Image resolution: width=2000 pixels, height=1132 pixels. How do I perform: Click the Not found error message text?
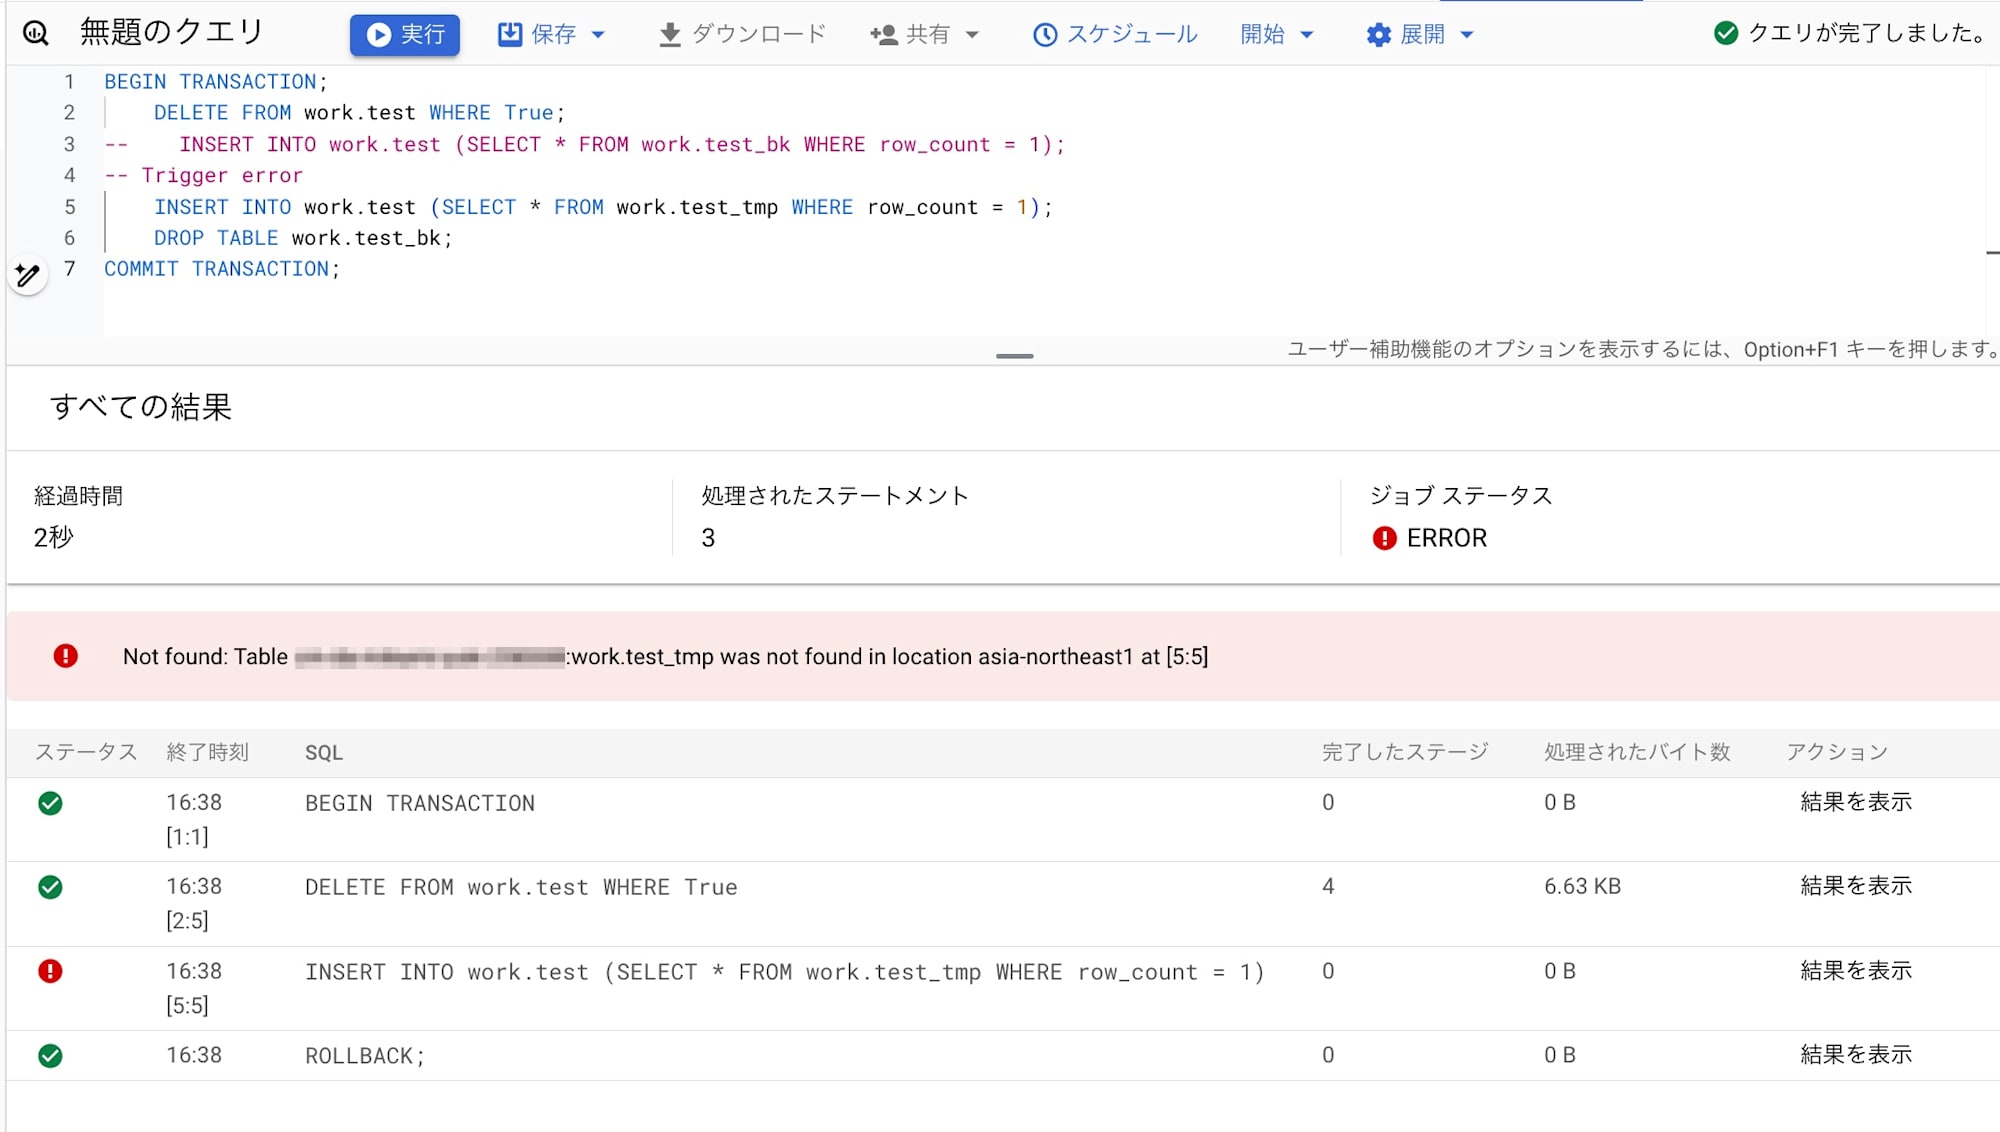(x=665, y=657)
